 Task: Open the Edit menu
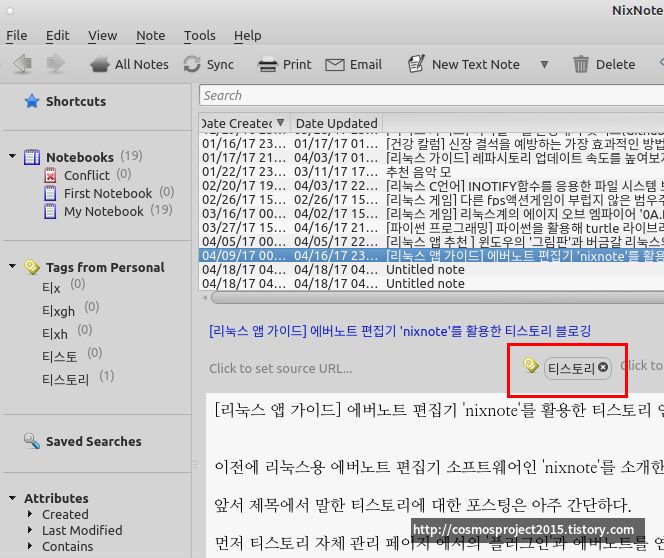point(58,36)
